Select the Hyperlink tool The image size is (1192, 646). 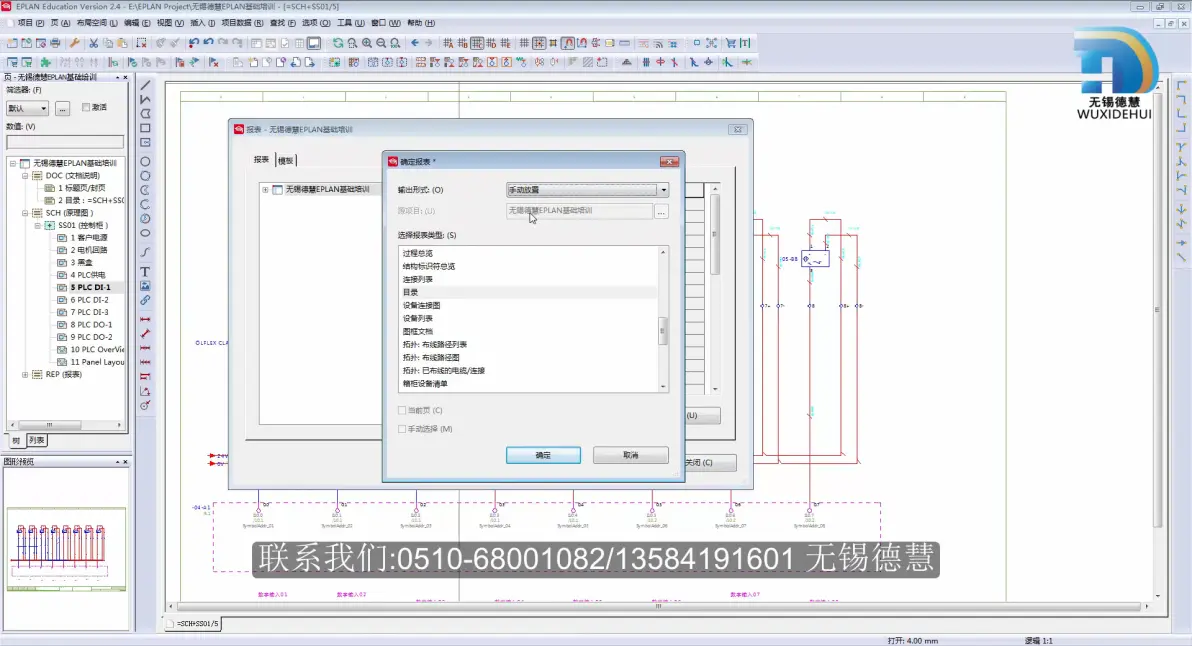pos(145,300)
